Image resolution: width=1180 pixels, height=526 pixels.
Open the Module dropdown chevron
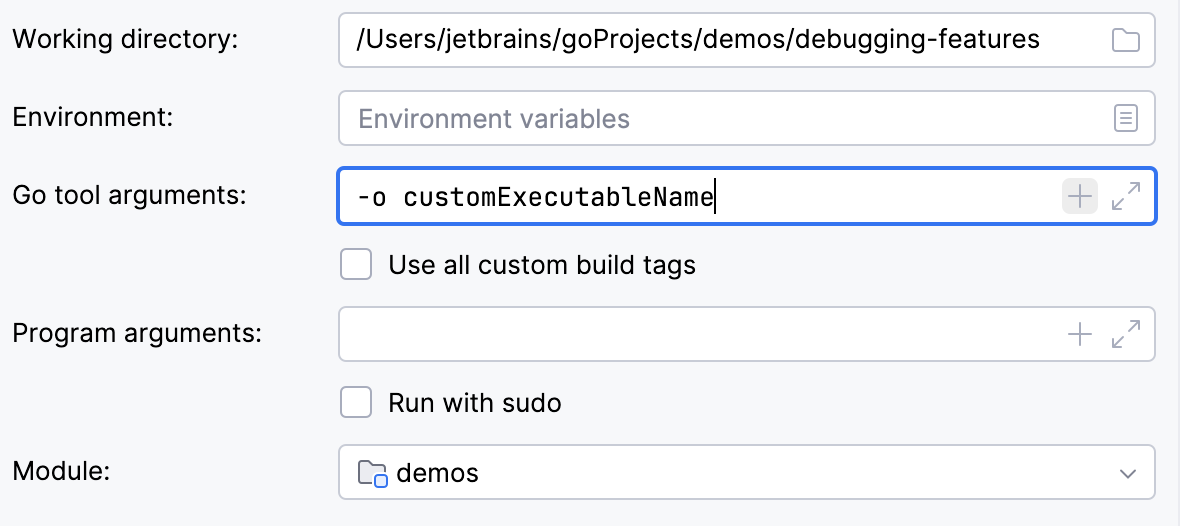tap(1128, 473)
